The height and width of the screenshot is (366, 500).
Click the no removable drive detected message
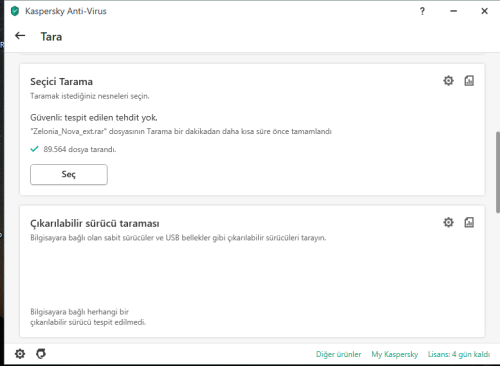(x=88, y=317)
